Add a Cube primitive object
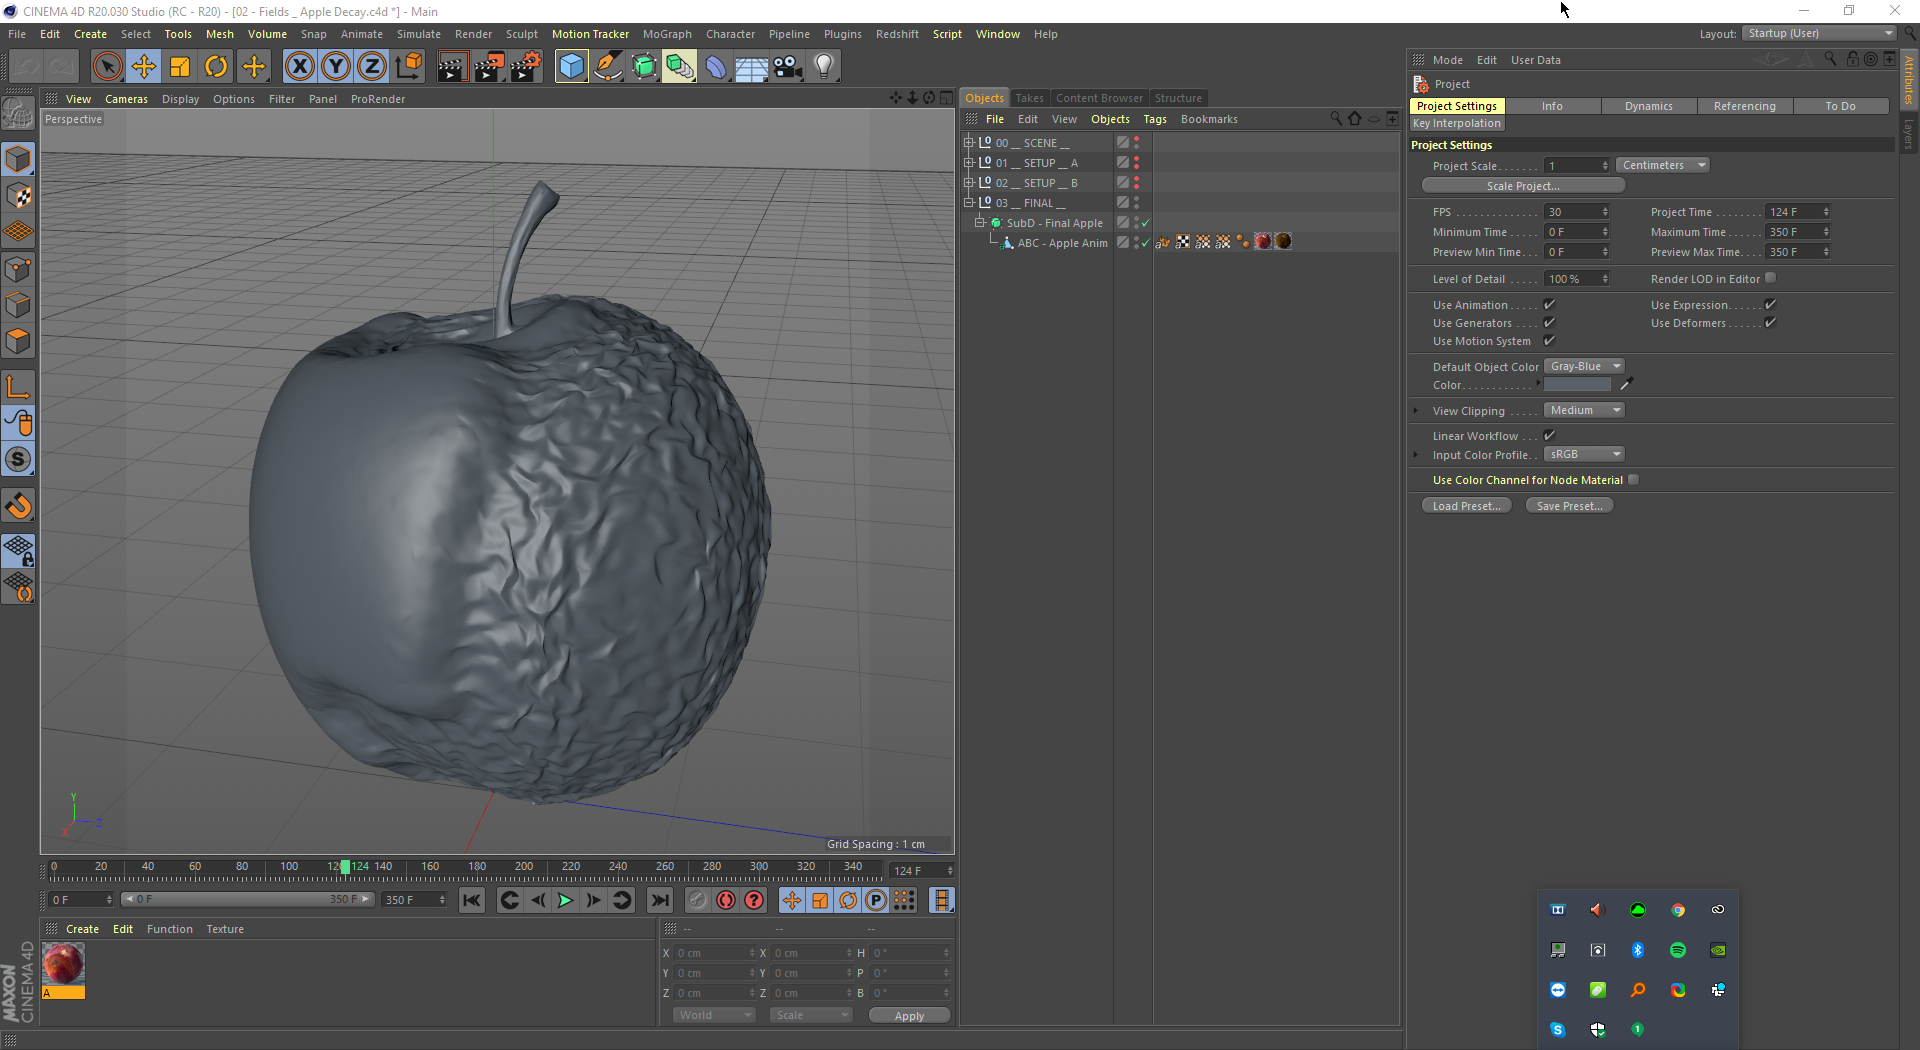The width and height of the screenshot is (1920, 1050). coord(571,67)
